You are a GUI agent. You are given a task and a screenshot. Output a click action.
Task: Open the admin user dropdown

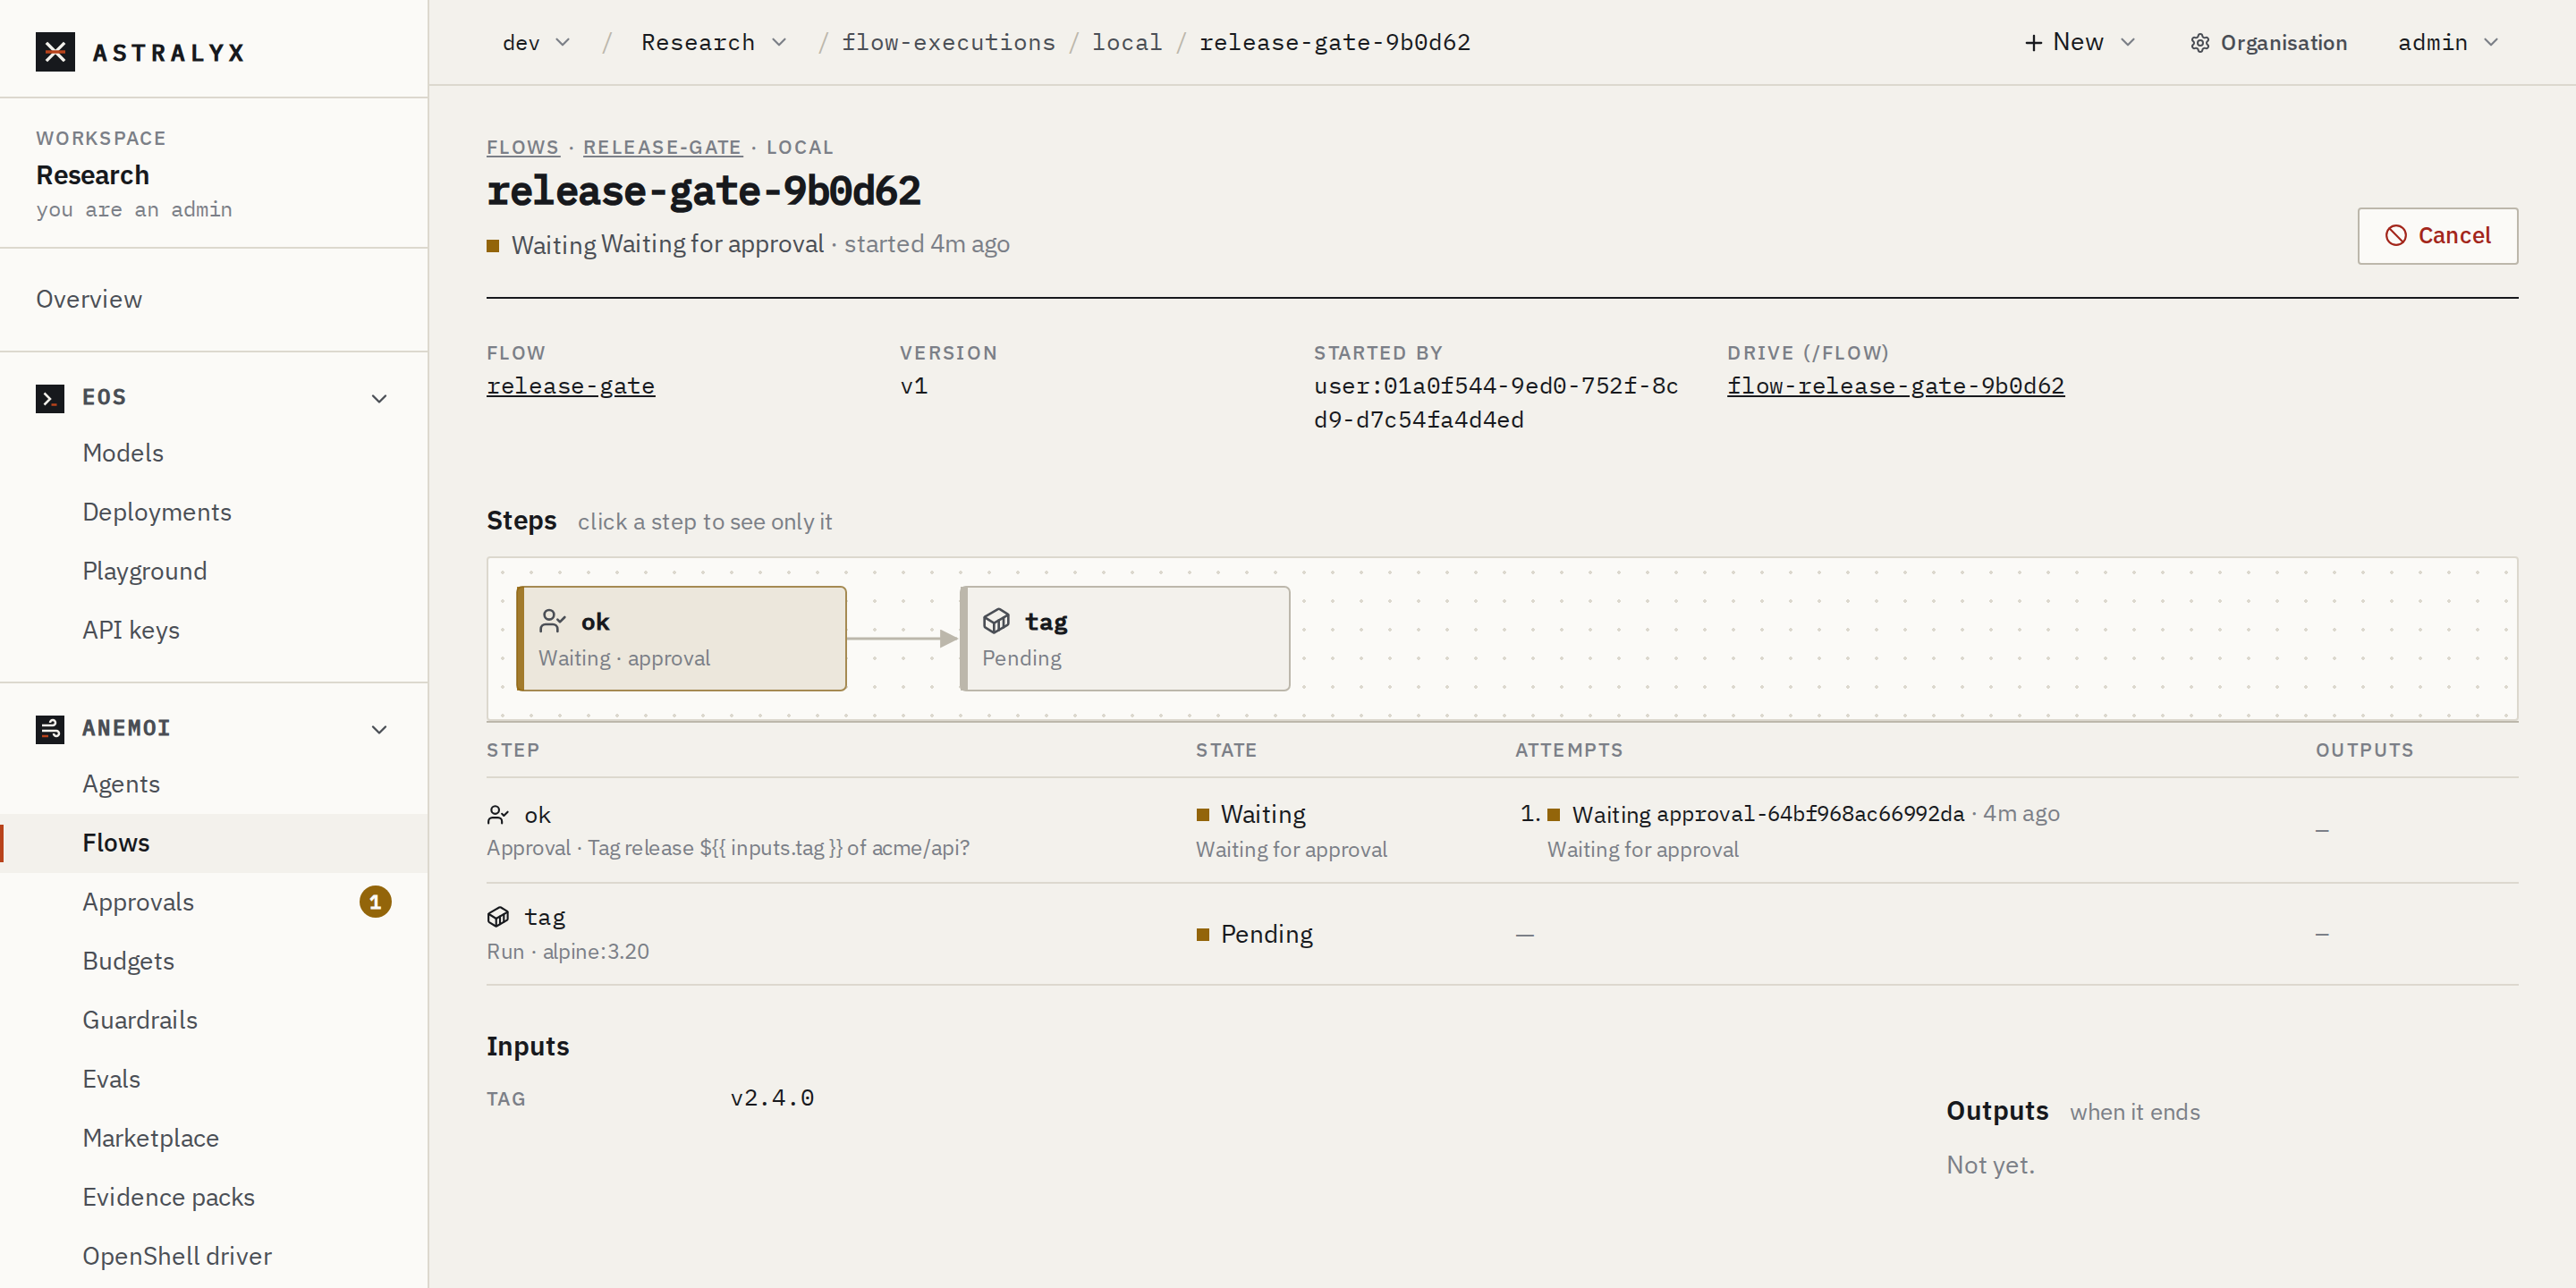coord(2447,43)
